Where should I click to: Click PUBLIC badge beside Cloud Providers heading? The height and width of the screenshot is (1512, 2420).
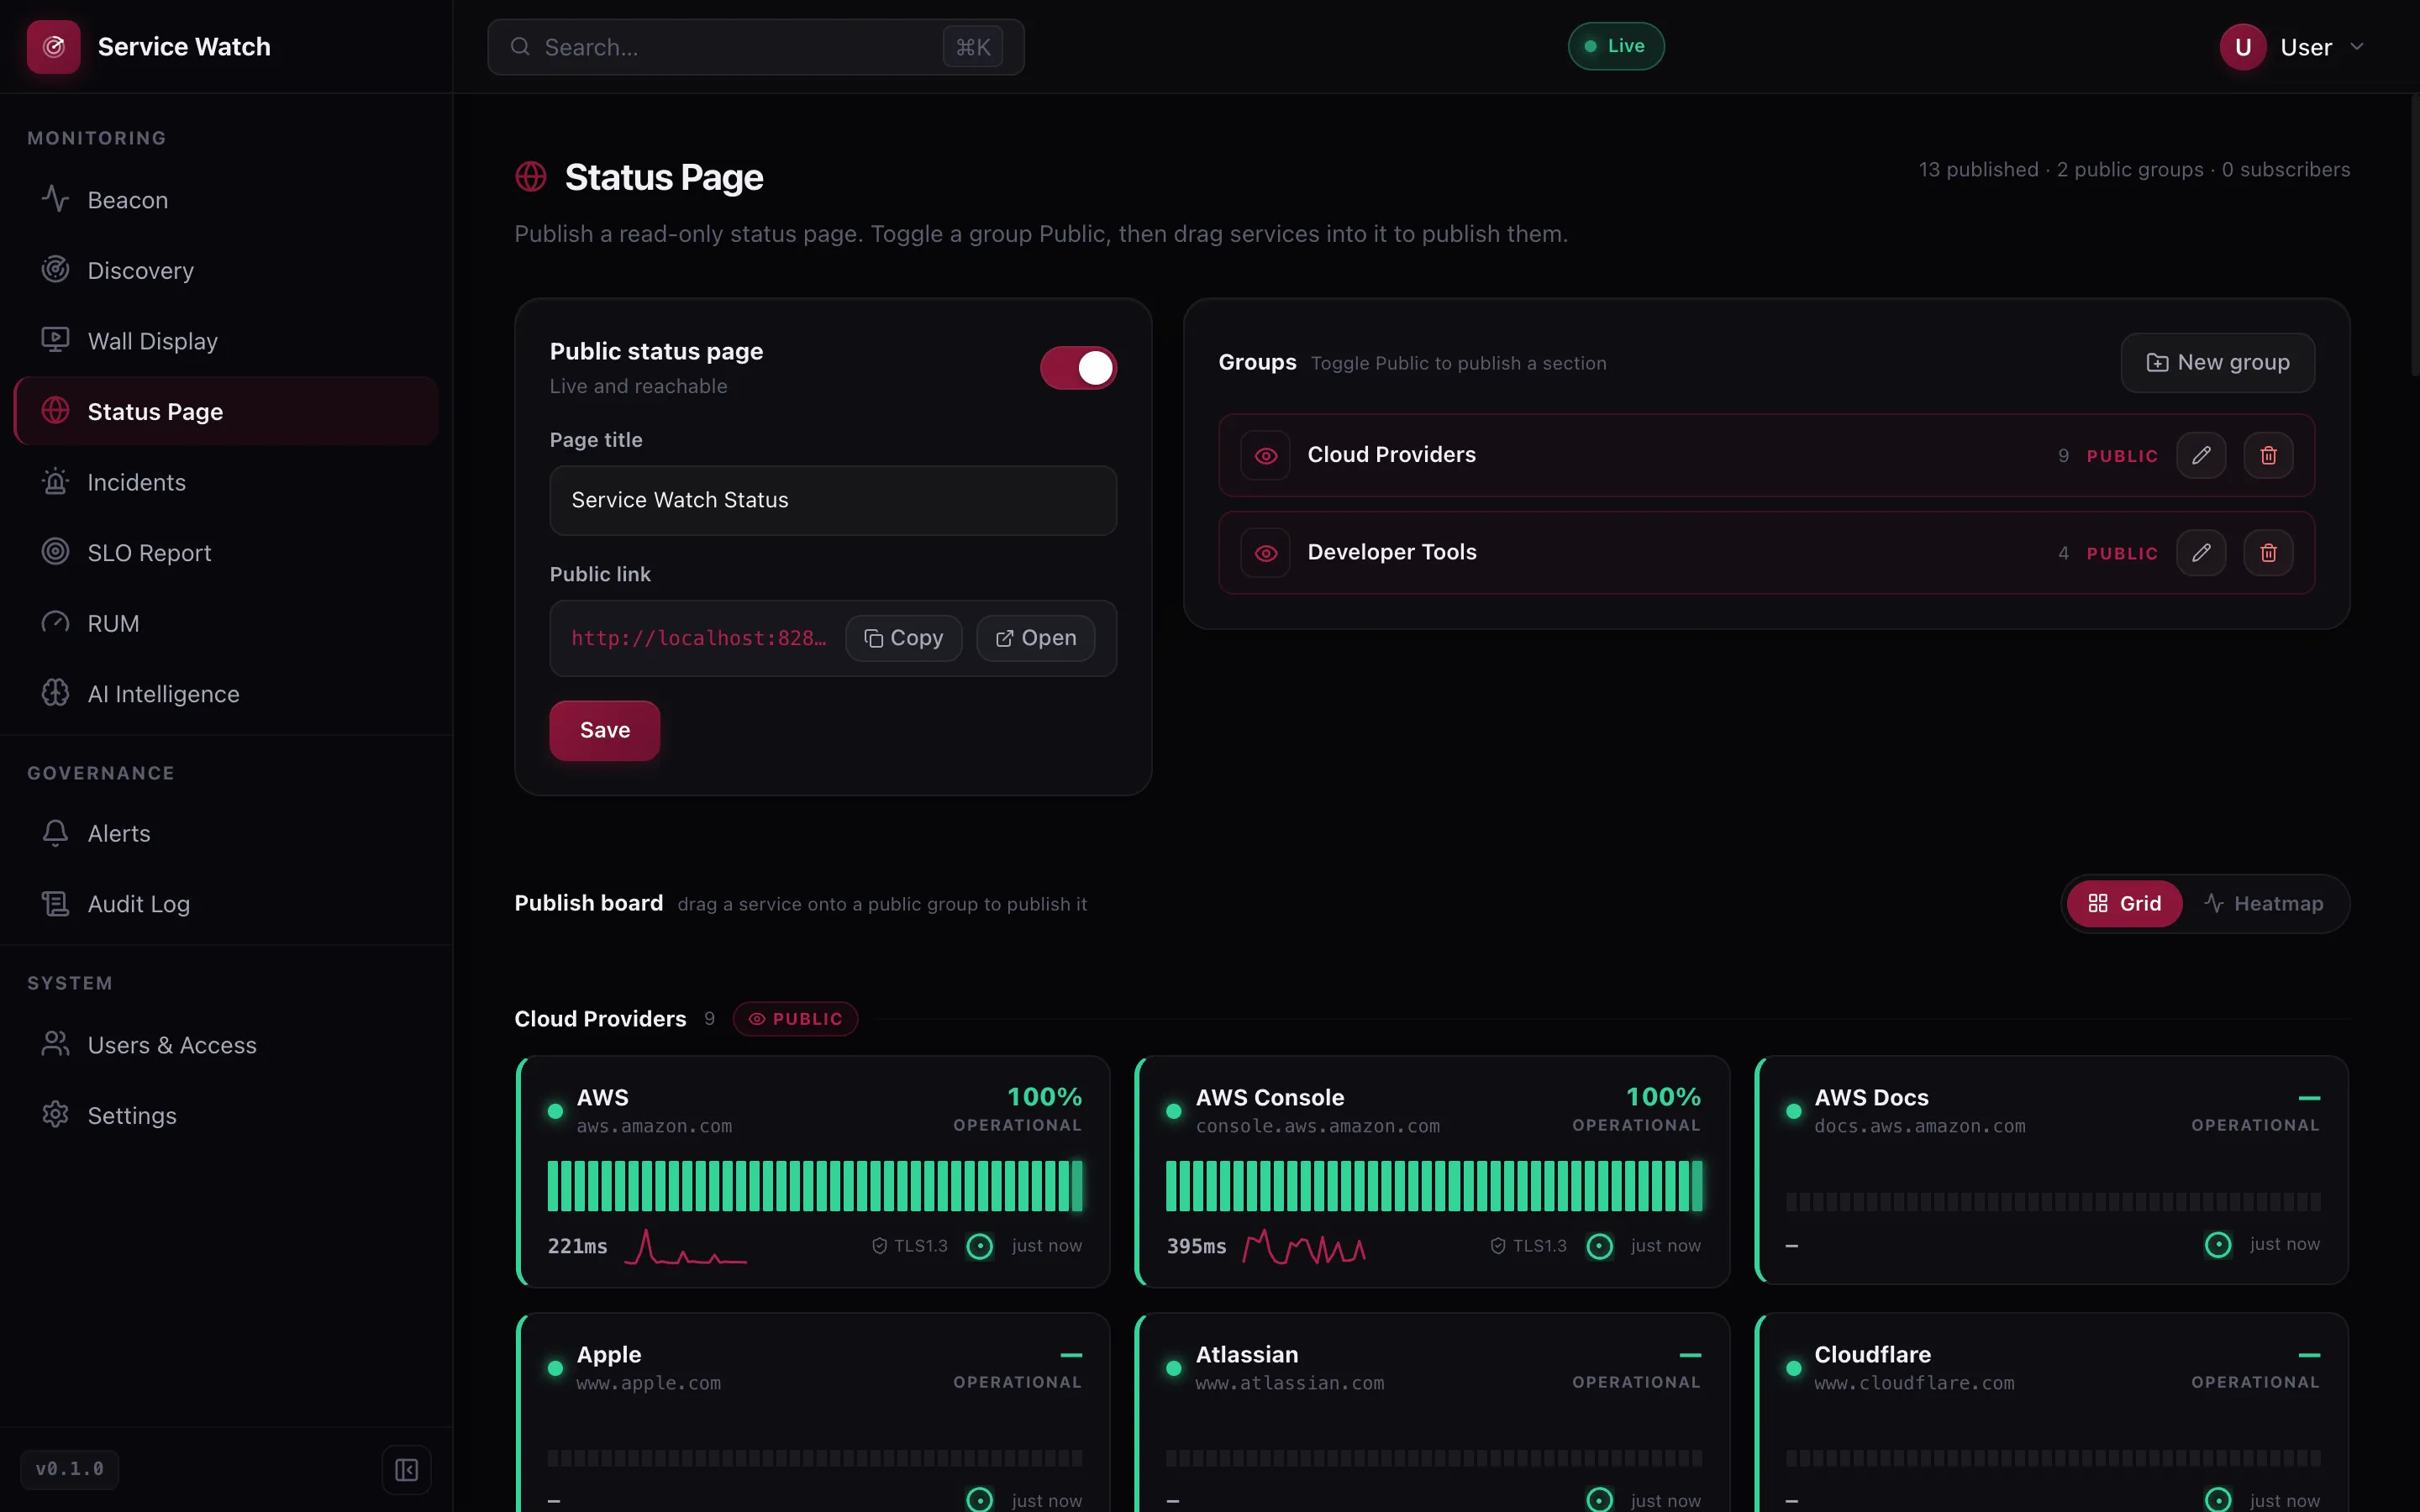click(x=795, y=1019)
